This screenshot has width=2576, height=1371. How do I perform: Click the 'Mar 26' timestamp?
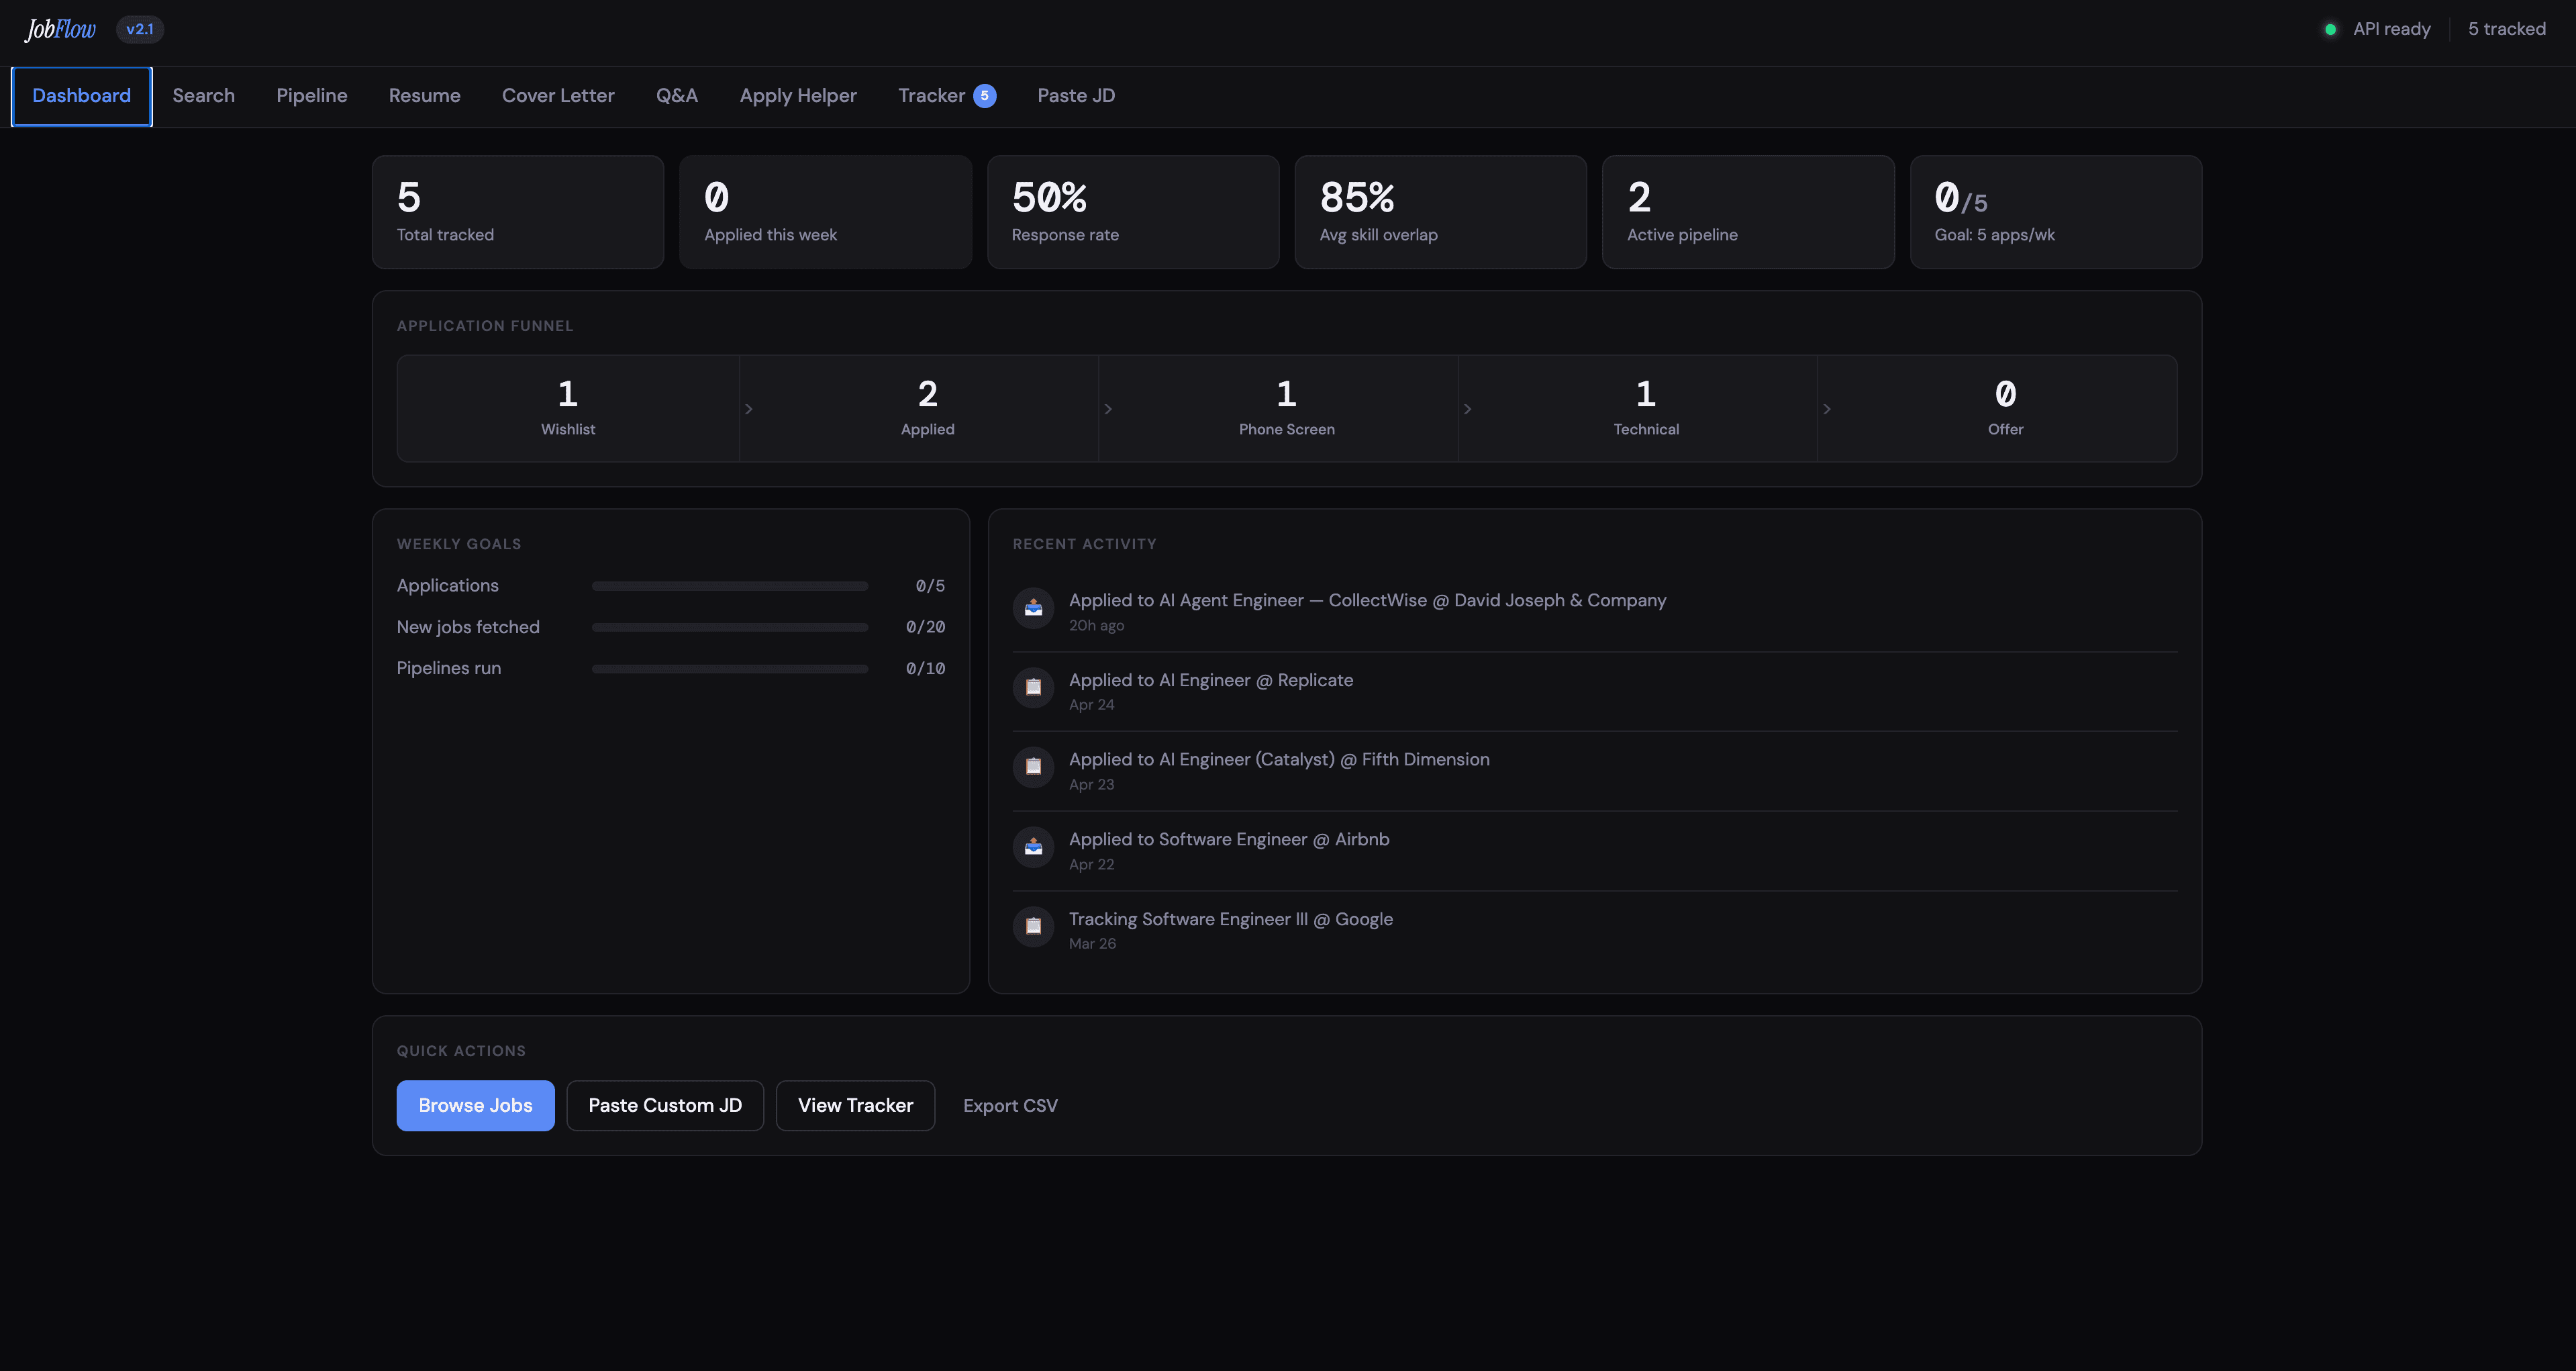[x=1092, y=943]
